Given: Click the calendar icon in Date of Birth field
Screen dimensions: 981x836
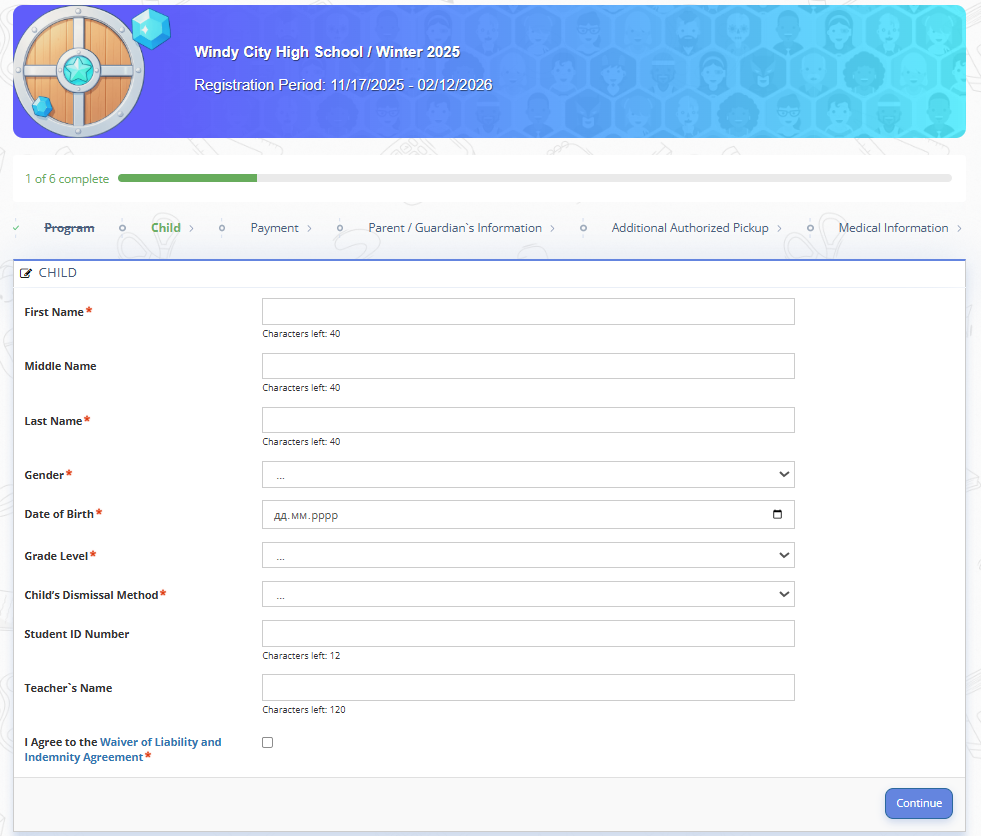Looking at the screenshot, I should [x=779, y=514].
